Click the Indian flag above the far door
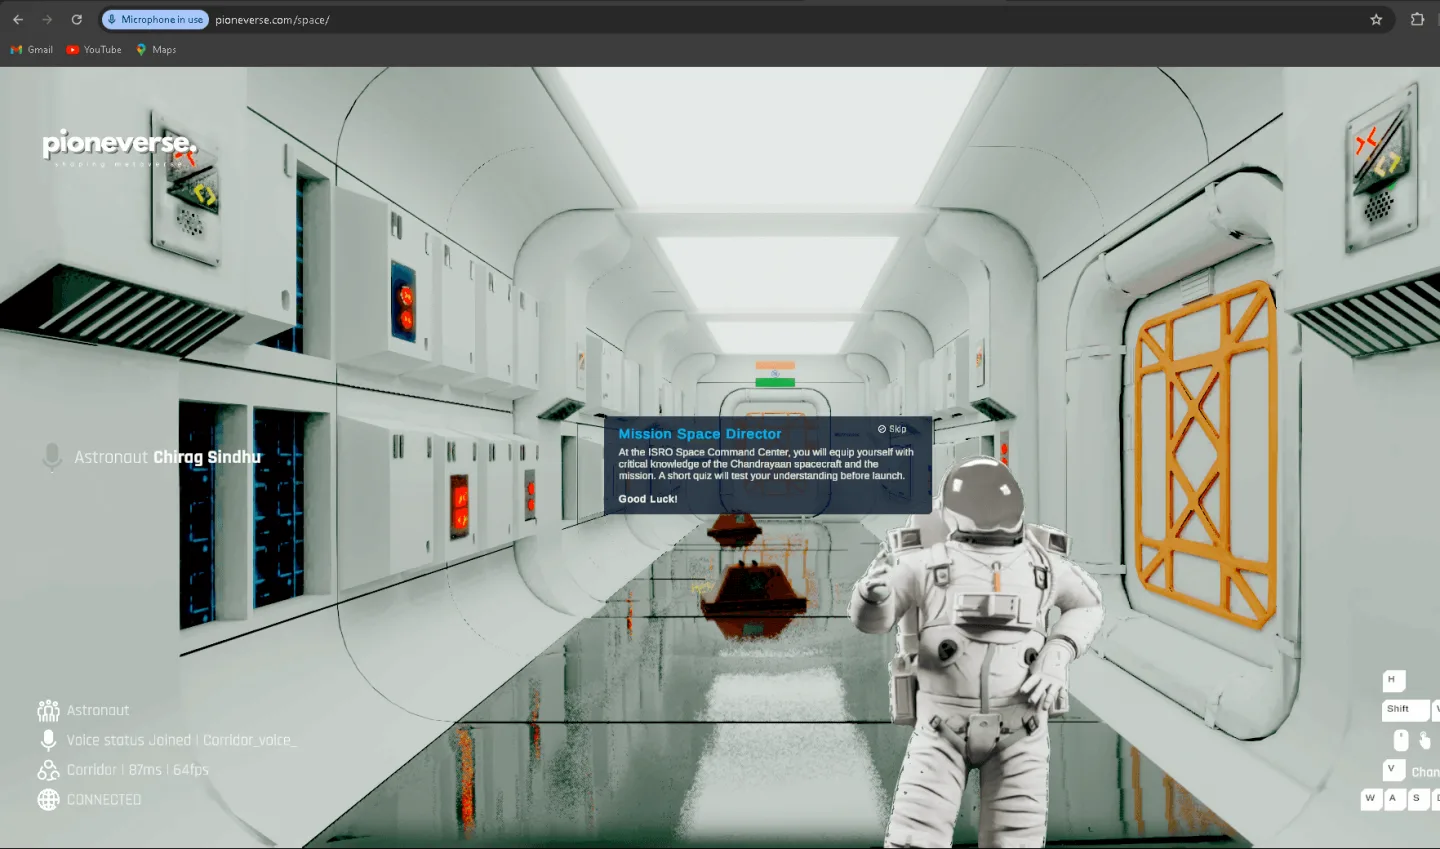The height and width of the screenshot is (849, 1440). click(x=775, y=374)
